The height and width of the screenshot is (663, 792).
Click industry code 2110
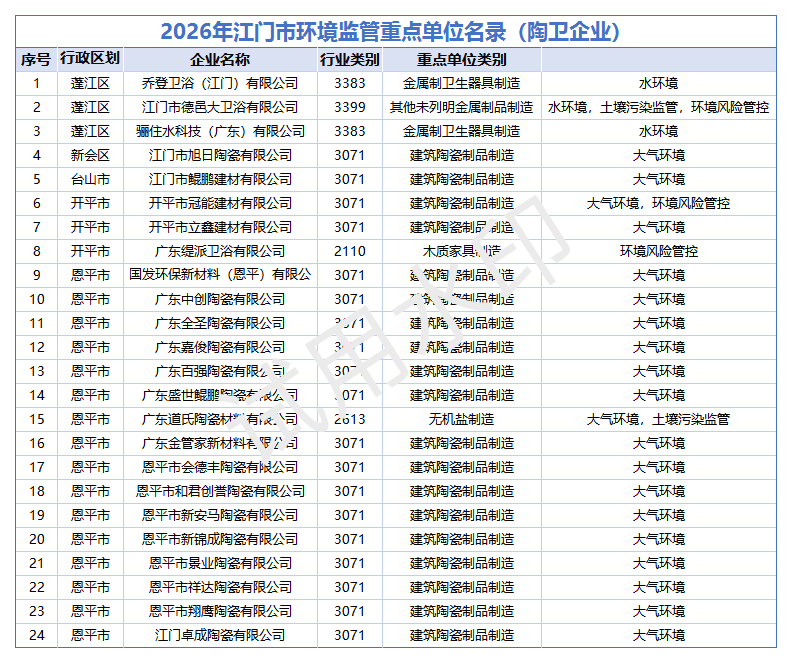[x=349, y=251]
